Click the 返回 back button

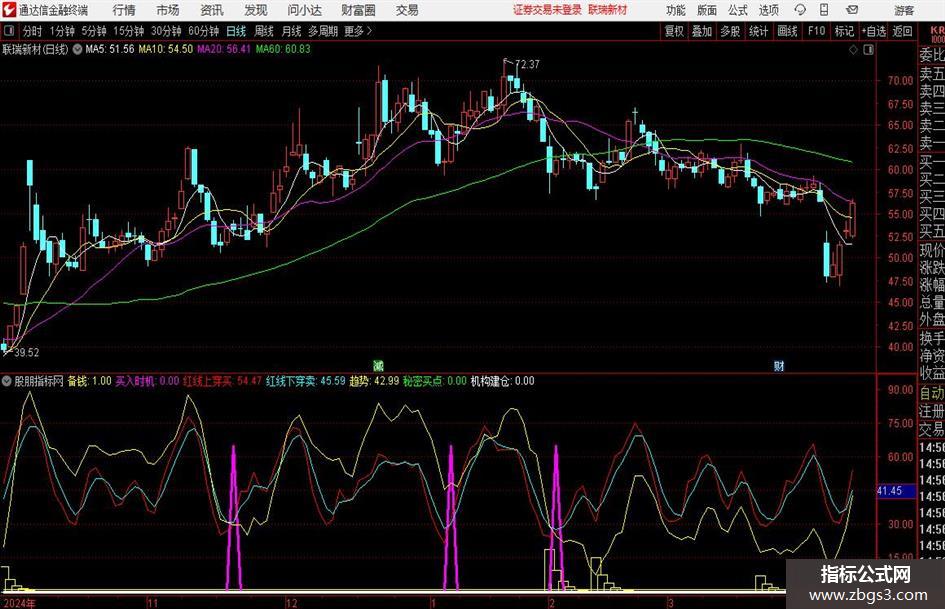coord(902,31)
